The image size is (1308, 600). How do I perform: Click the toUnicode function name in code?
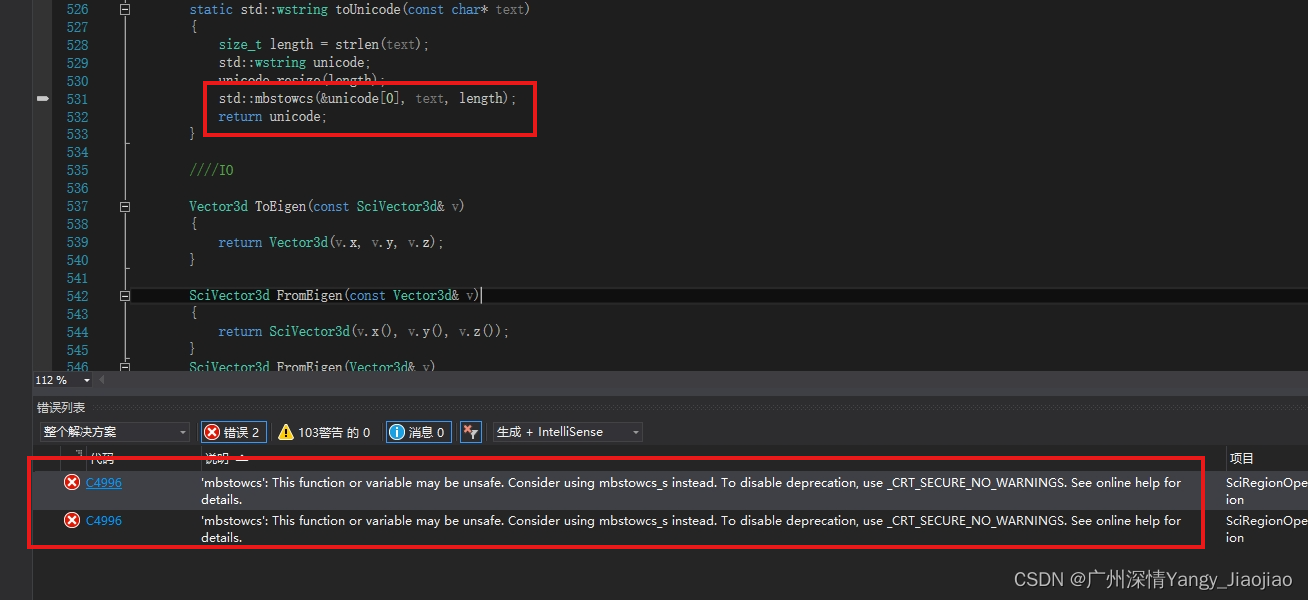click(x=368, y=9)
